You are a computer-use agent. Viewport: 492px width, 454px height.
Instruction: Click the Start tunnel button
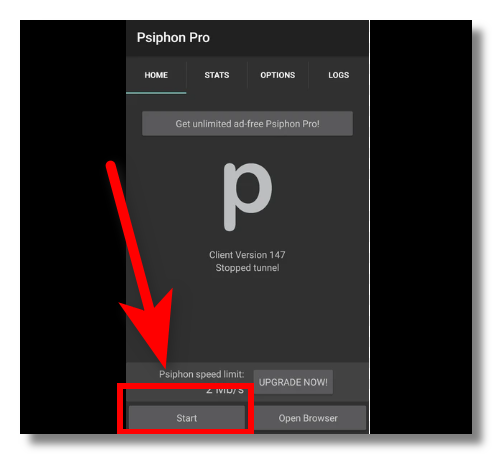(187, 418)
